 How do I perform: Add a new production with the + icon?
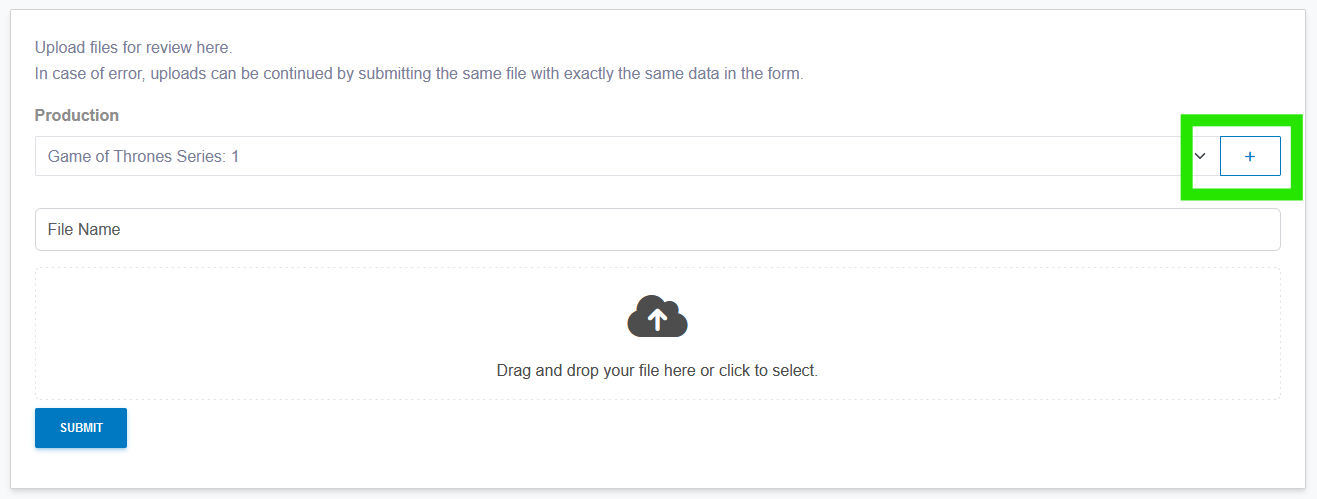[x=1250, y=156]
